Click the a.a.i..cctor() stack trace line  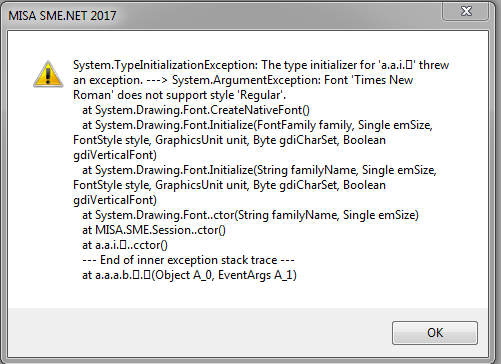tap(125, 245)
